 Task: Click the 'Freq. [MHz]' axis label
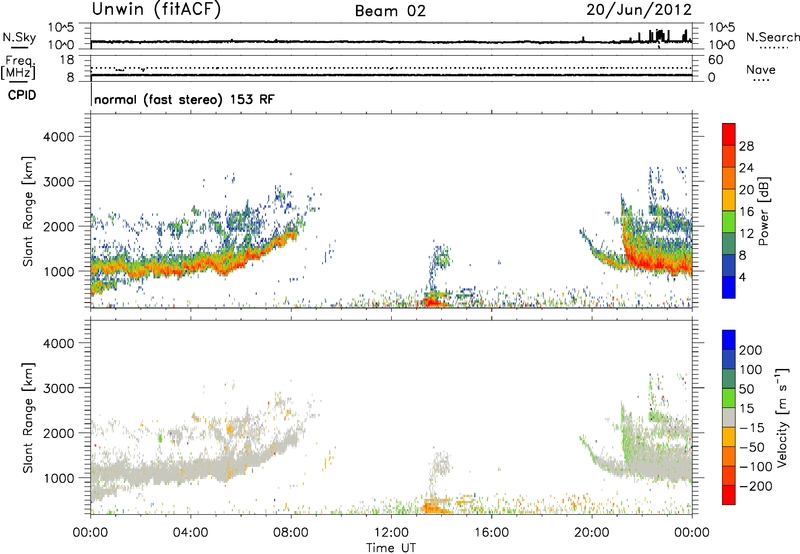(20, 67)
